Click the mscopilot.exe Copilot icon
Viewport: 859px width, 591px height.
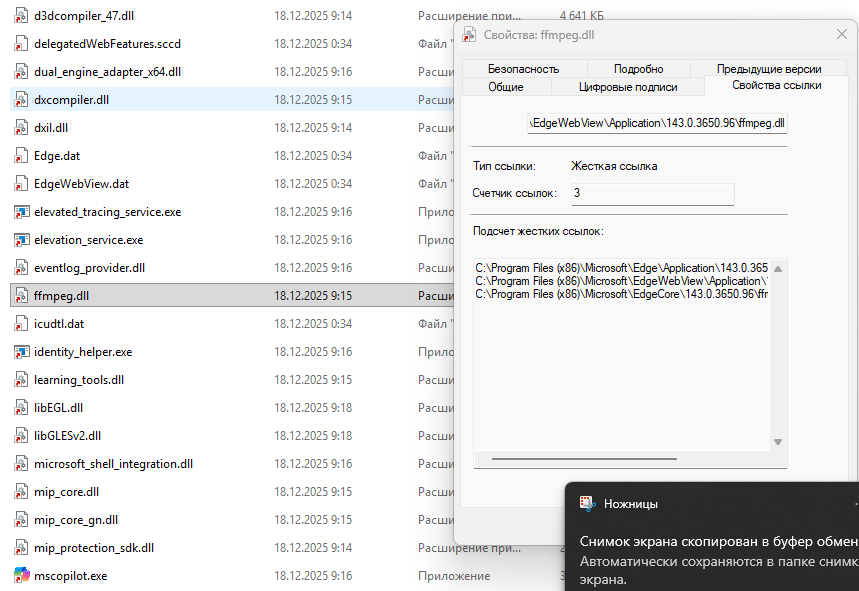click(21, 575)
